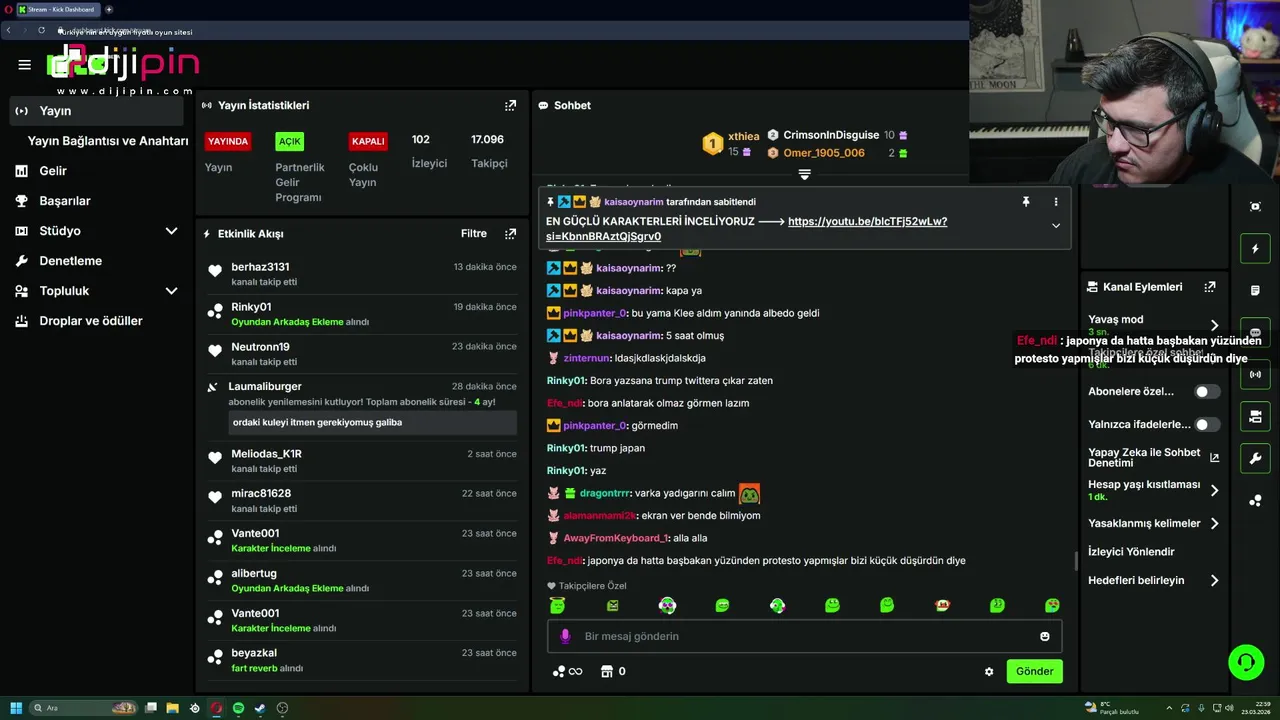Toggle the Yalnızca ifadelerle switch

coord(1207,425)
